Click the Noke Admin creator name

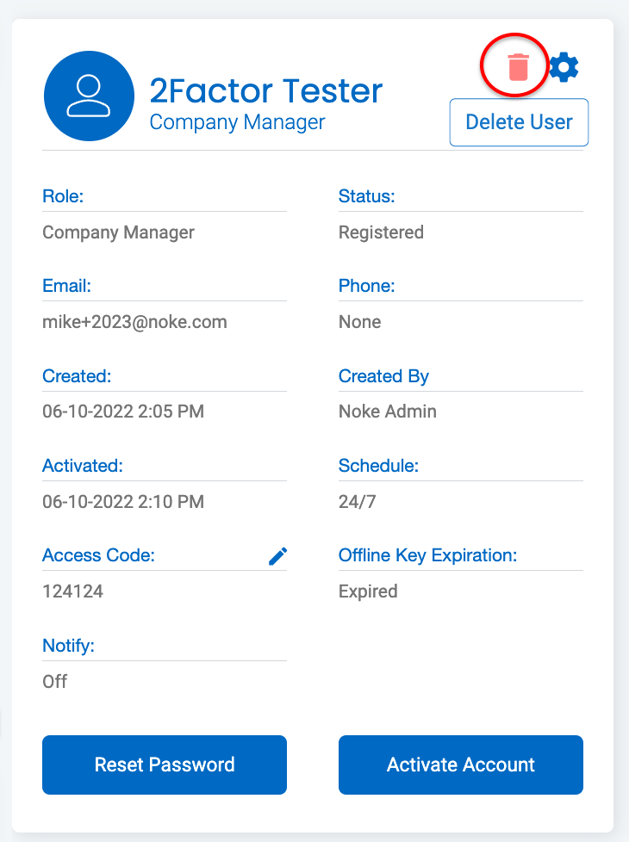click(x=387, y=411)
